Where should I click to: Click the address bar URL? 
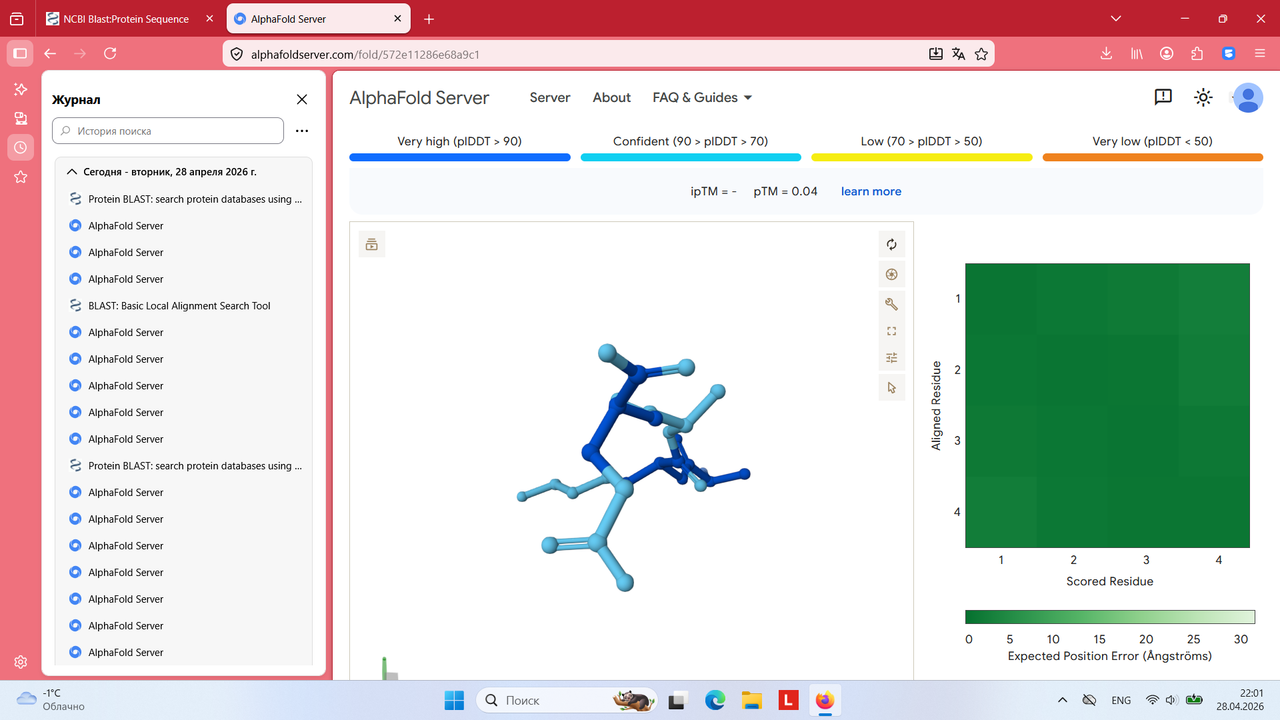pyautogui.click(x=364, y=54)
